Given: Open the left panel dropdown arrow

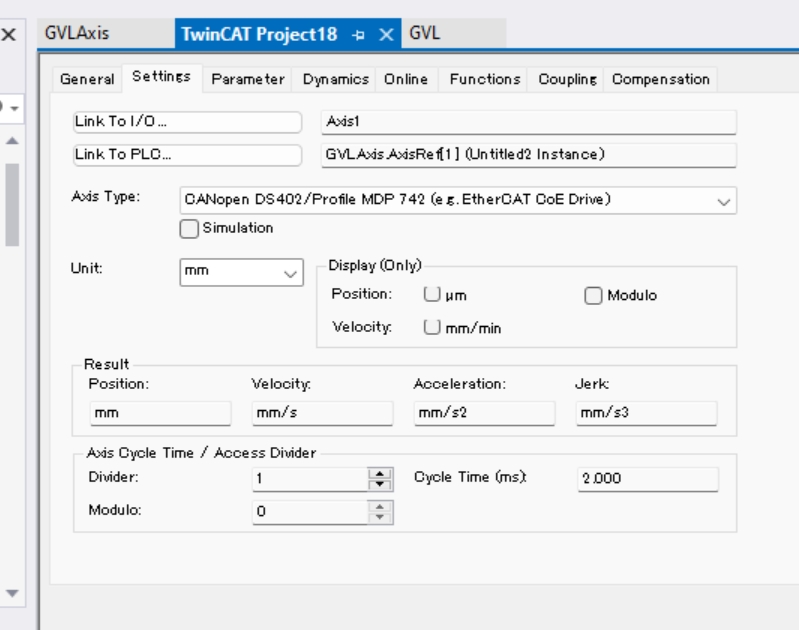Looking at the screenshot, I should coord(15,108).
